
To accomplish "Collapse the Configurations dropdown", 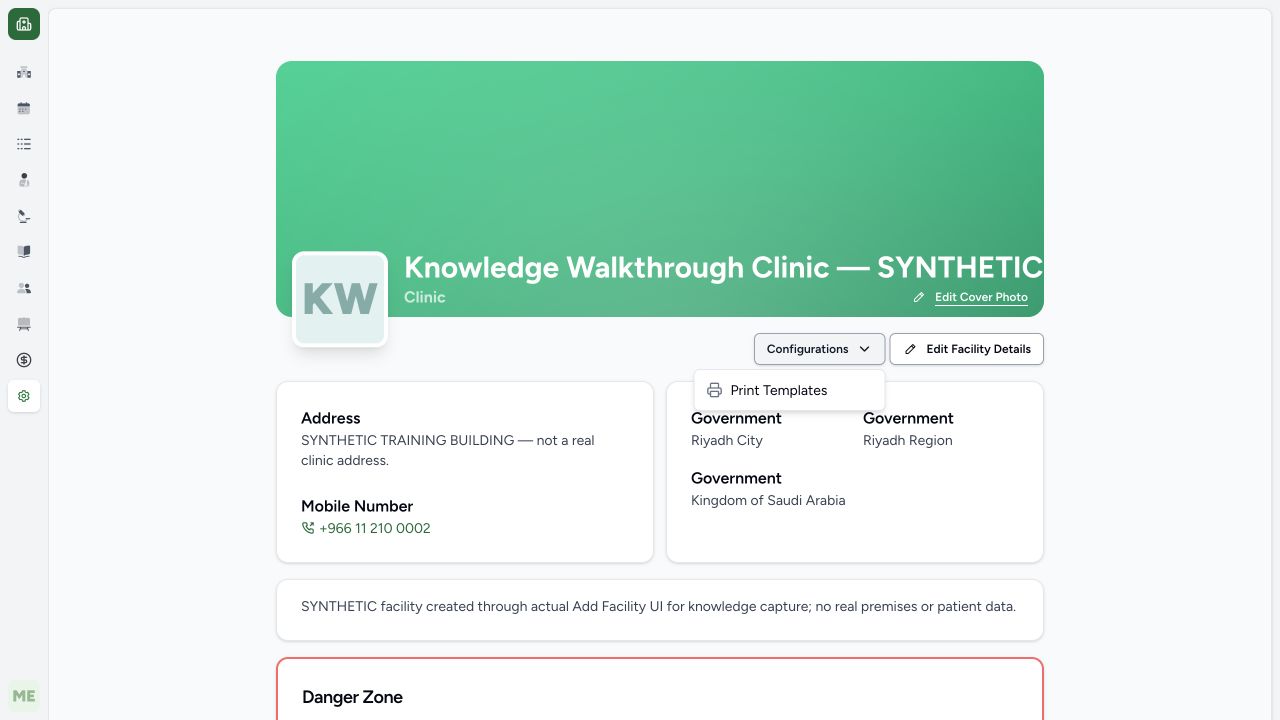I will pos(819,349).
